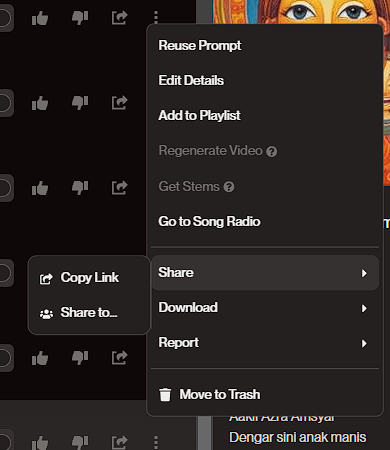This screenshot has width=390, height=450.
Task: Click Copy Link in the share popup
Action: 89,278
